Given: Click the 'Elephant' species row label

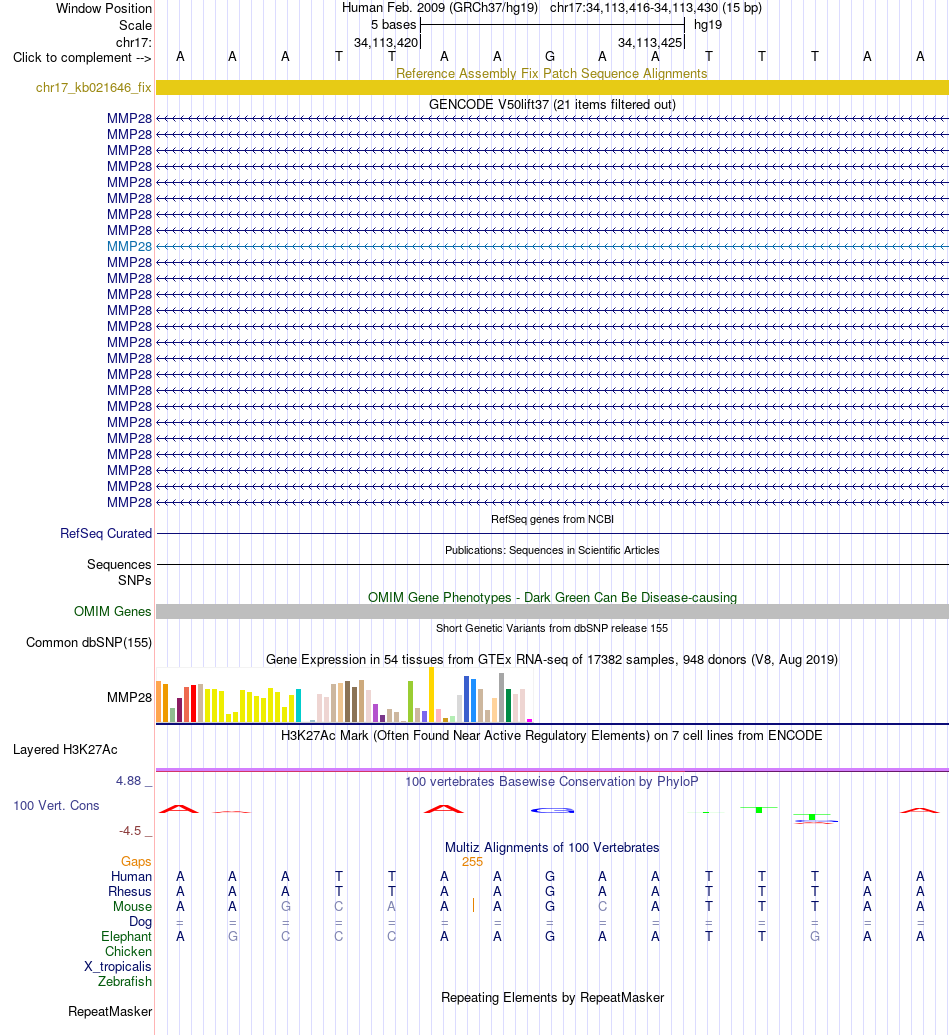Looking at the screenshot, I should coord(126,937).
